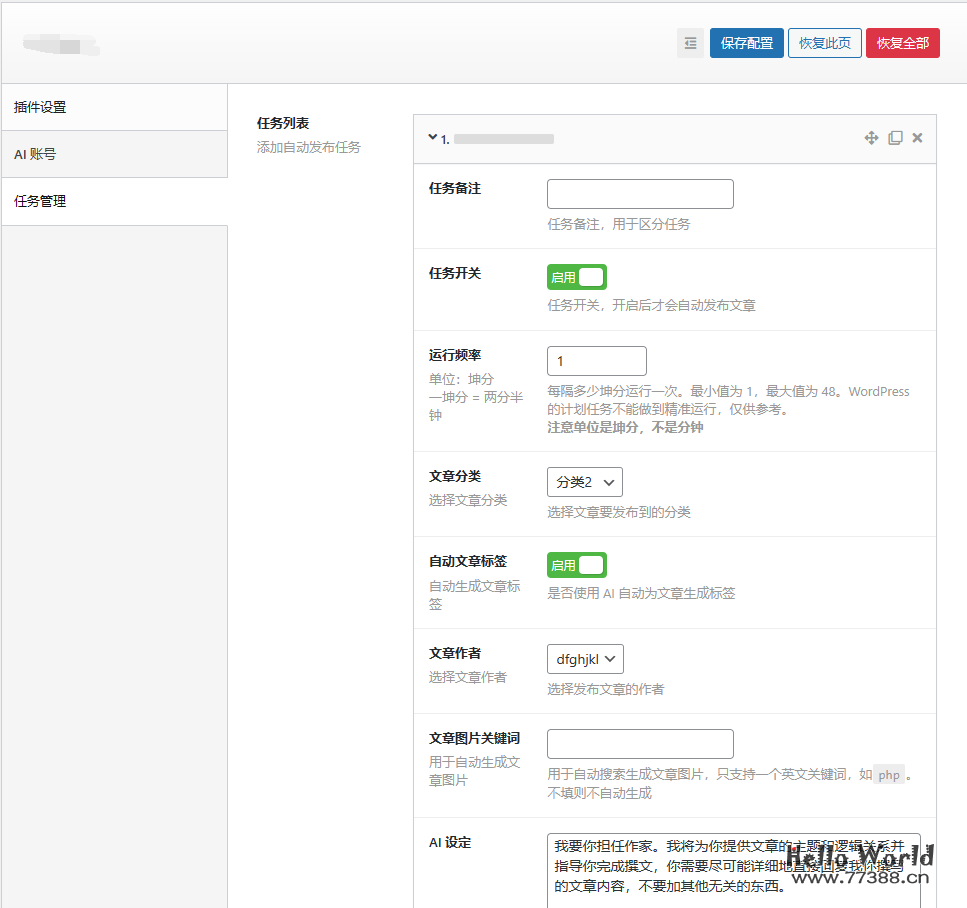Viewport: 967px width, 908px height.
Task: Open the 文章分类 dropdown showing 分类2
Action: pyautogui.click(x=584, y=481)
